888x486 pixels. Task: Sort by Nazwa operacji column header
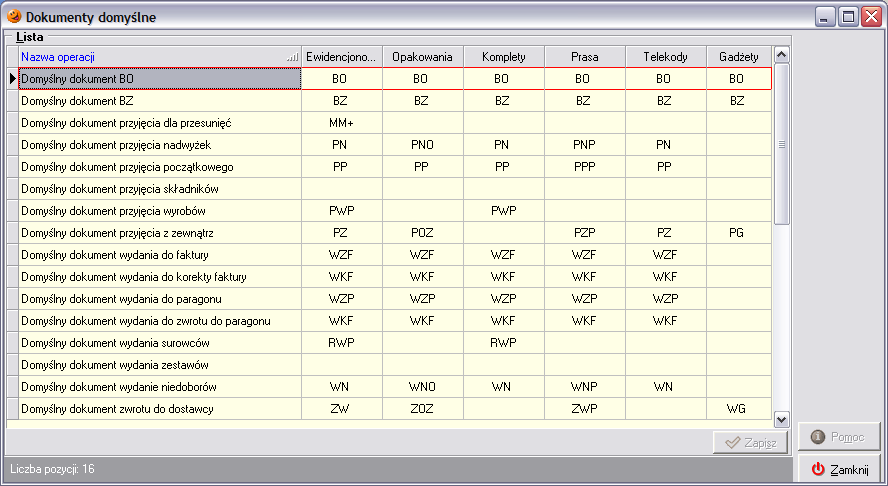pyautogui.click(x=160, y=57)
